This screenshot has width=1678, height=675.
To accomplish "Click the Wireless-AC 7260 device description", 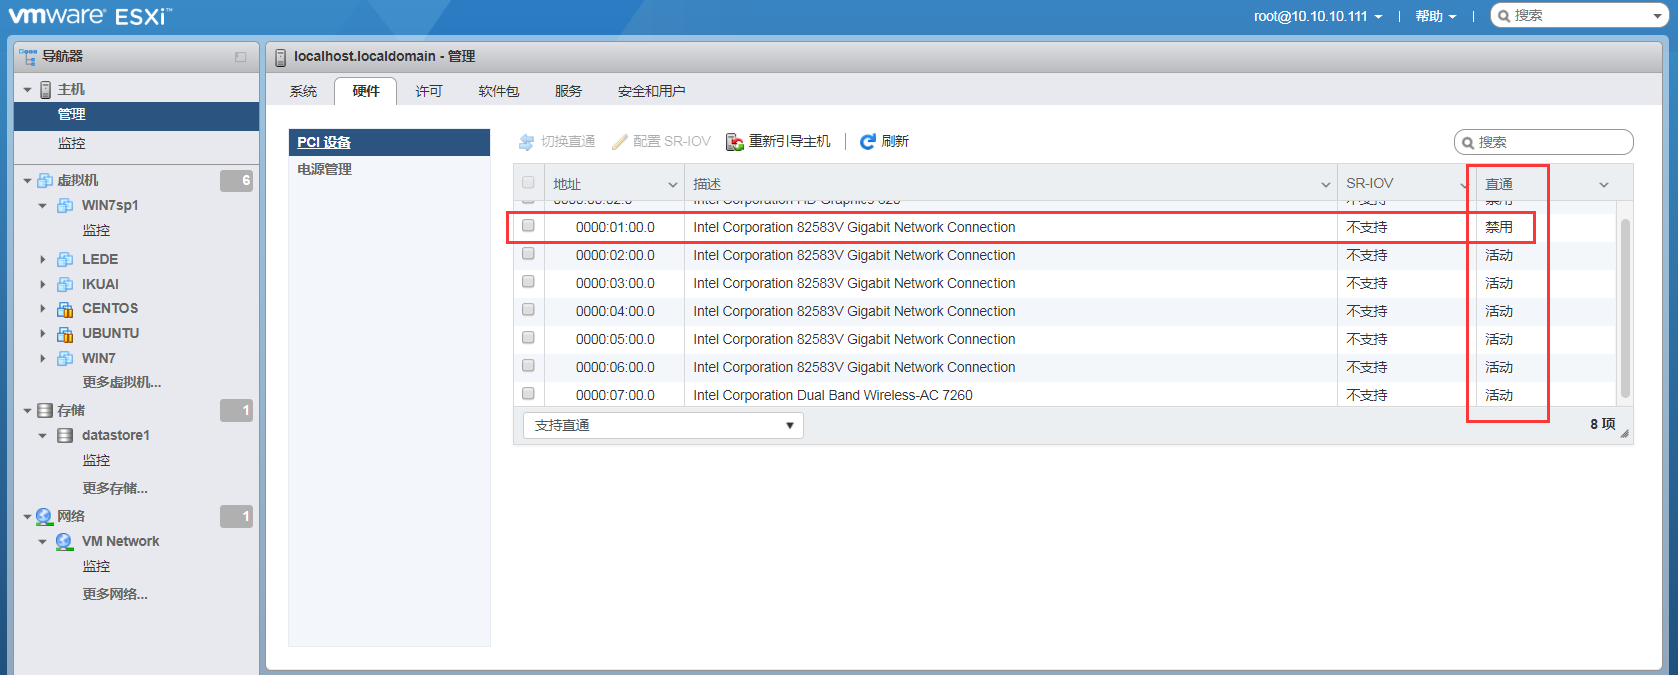I will click(x=833, y=396).
